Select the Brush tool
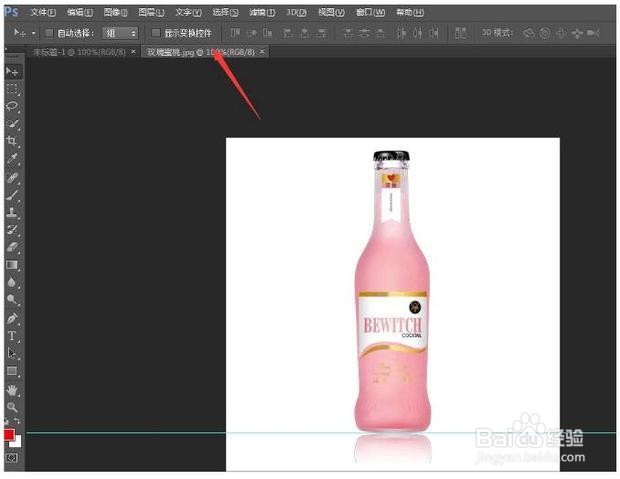This screenshot has width=620, height=479. (12, 195)
